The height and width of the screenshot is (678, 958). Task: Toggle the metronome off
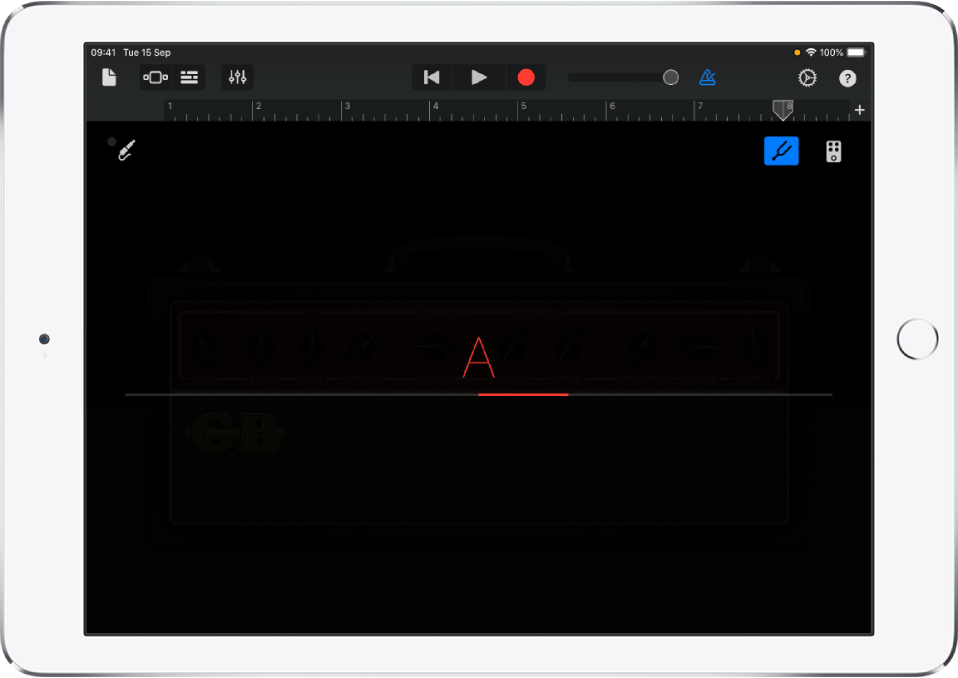[706, 77]
